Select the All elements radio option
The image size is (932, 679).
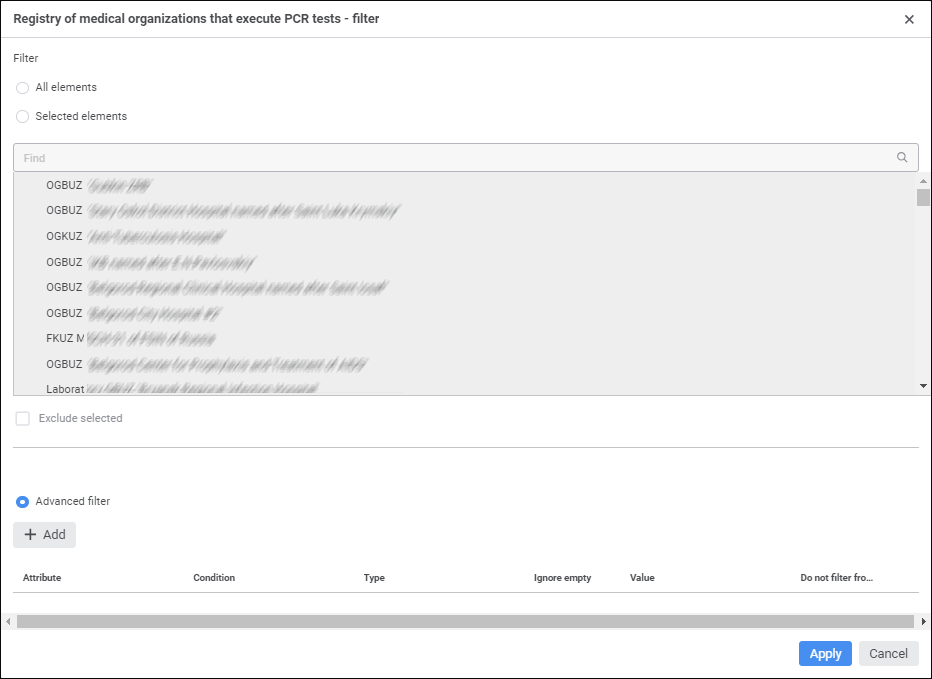point(23,88)
